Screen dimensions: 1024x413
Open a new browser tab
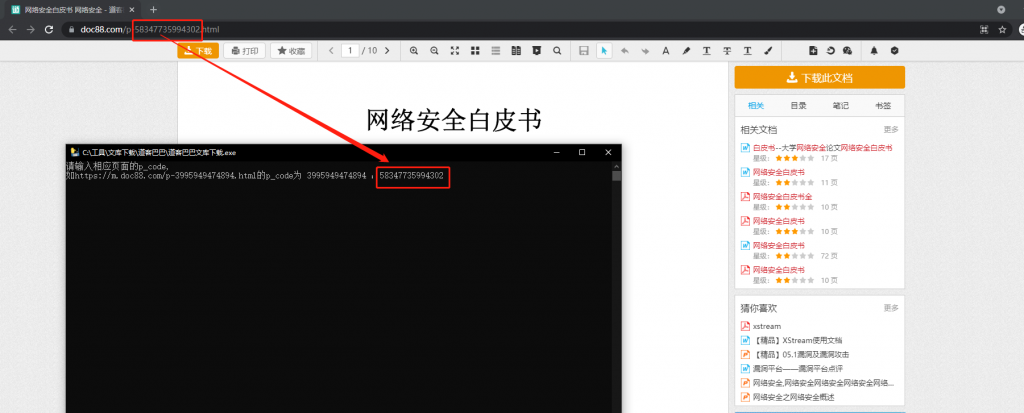click(153, 9)
